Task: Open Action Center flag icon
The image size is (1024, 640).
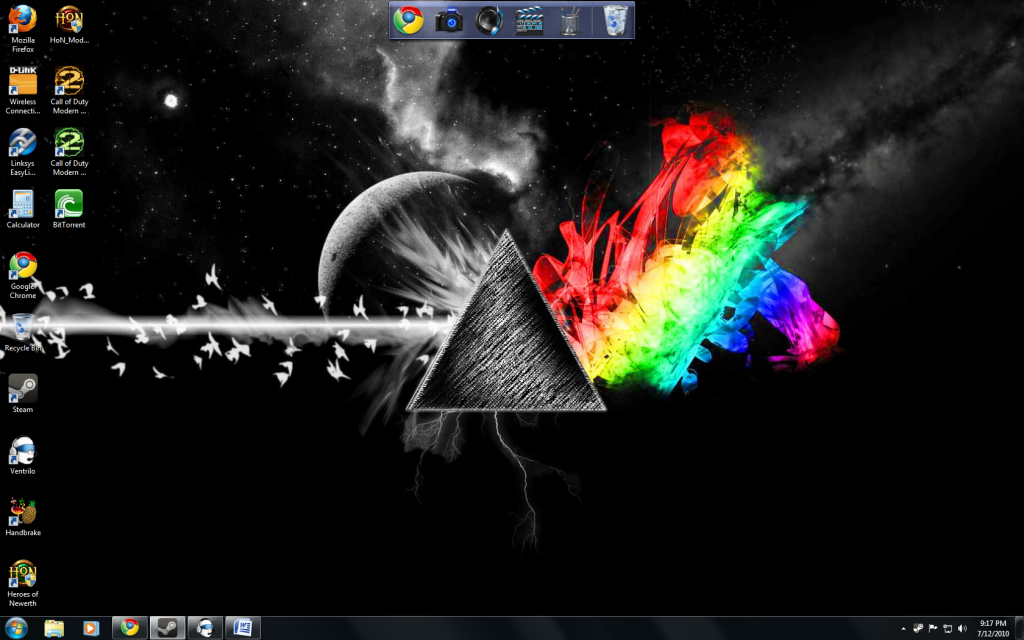Action: pos(933,629)
